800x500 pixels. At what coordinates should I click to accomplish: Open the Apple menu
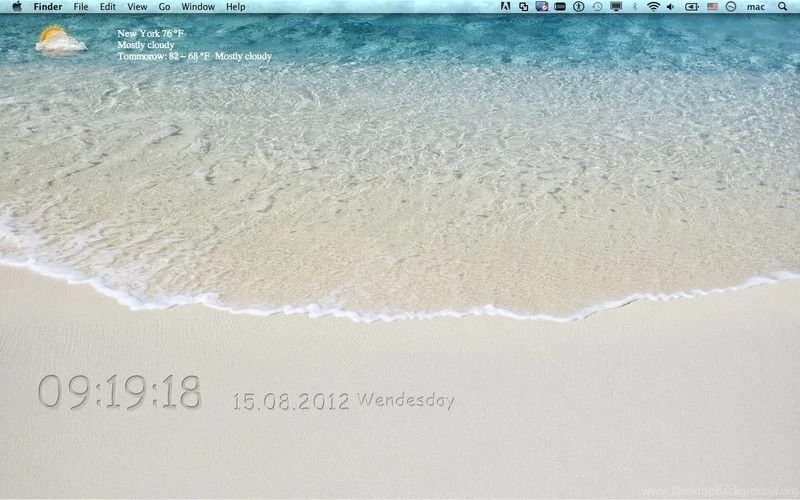(x=17, y=7)
